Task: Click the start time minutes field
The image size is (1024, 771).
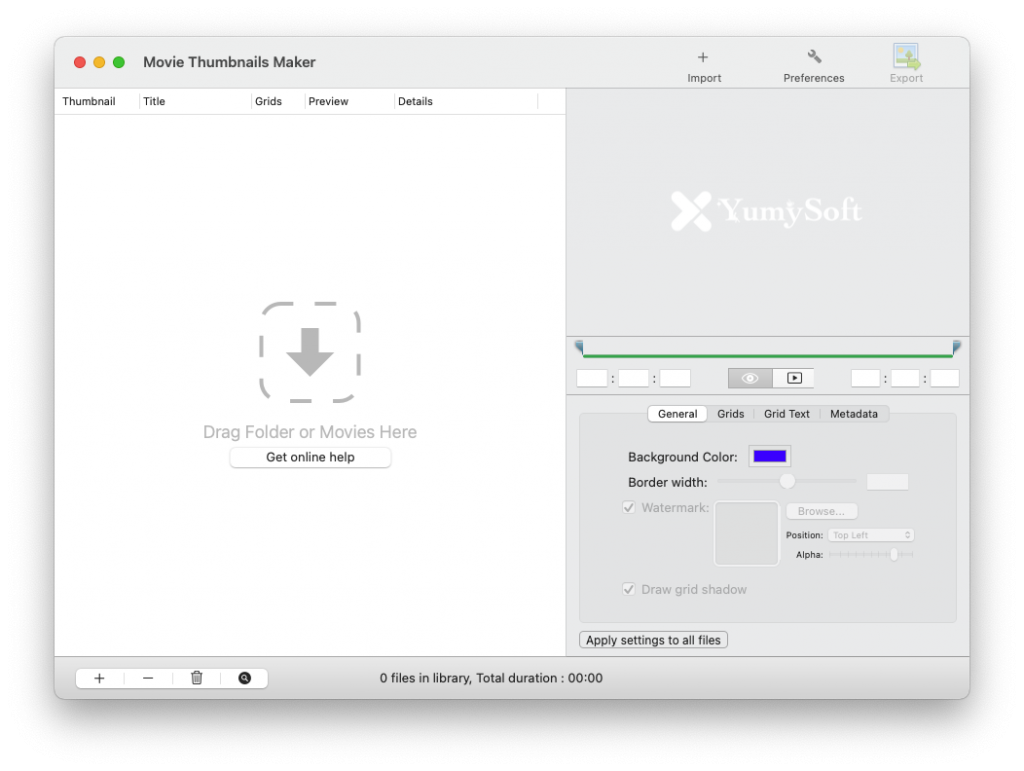Action: pyautogui.click(x=633, y=379)
